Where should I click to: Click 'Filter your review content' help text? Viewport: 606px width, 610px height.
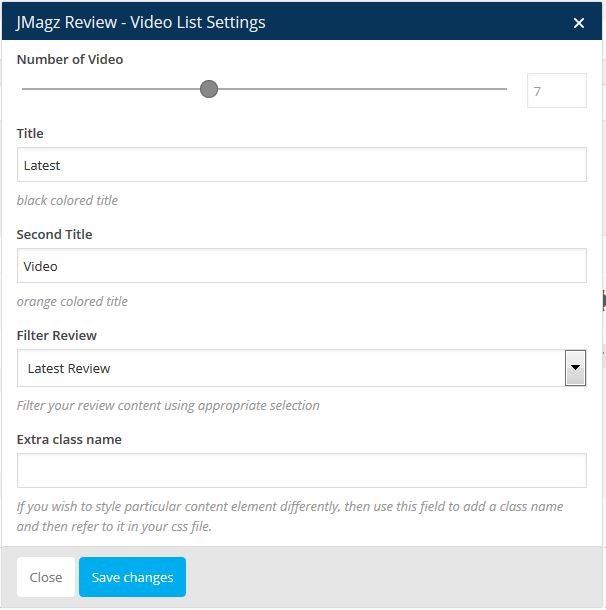point(168,406)
